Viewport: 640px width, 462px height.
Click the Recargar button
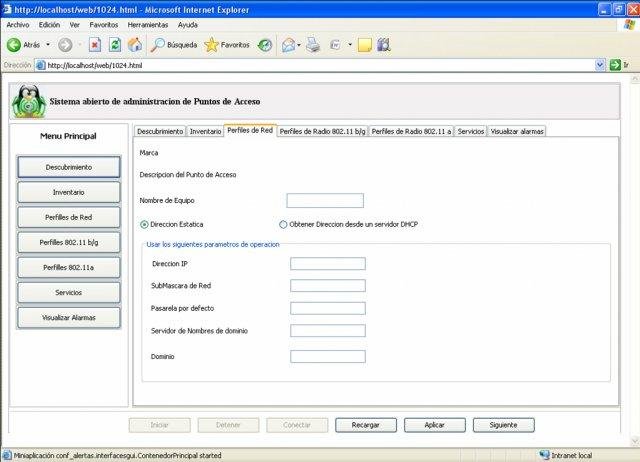coord(366,425)
